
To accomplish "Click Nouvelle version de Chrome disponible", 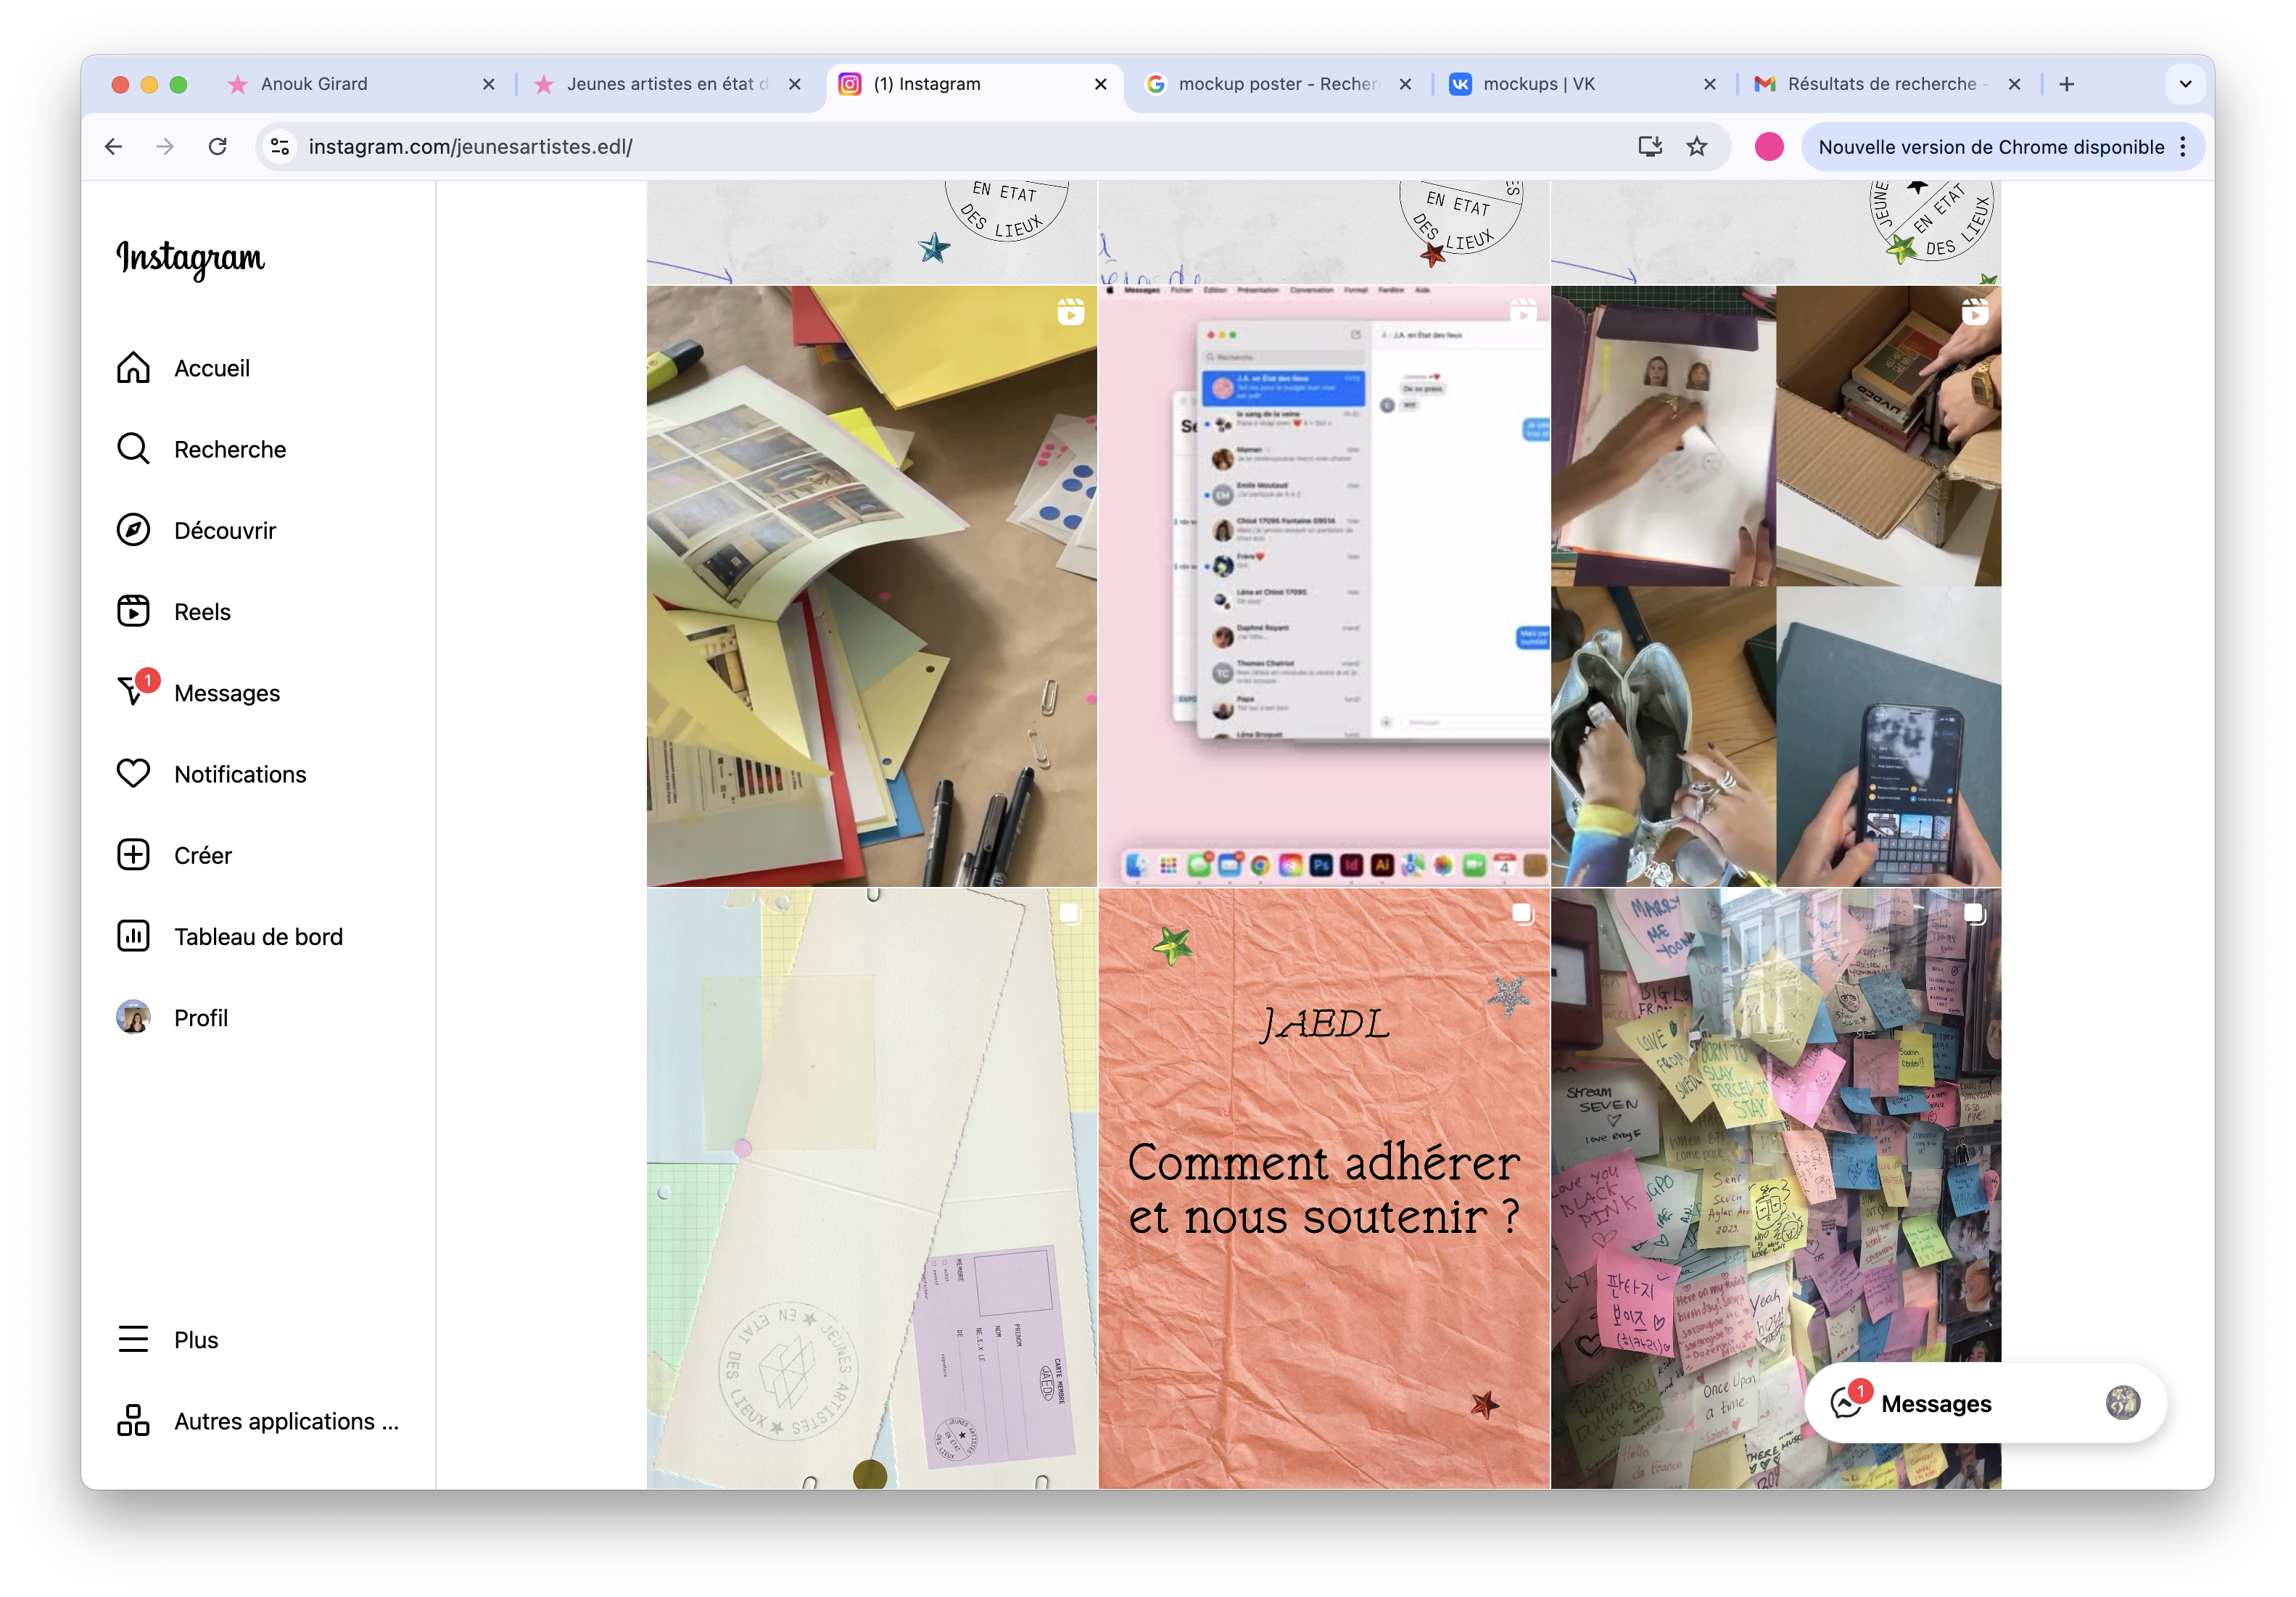I will point(1990,147).
